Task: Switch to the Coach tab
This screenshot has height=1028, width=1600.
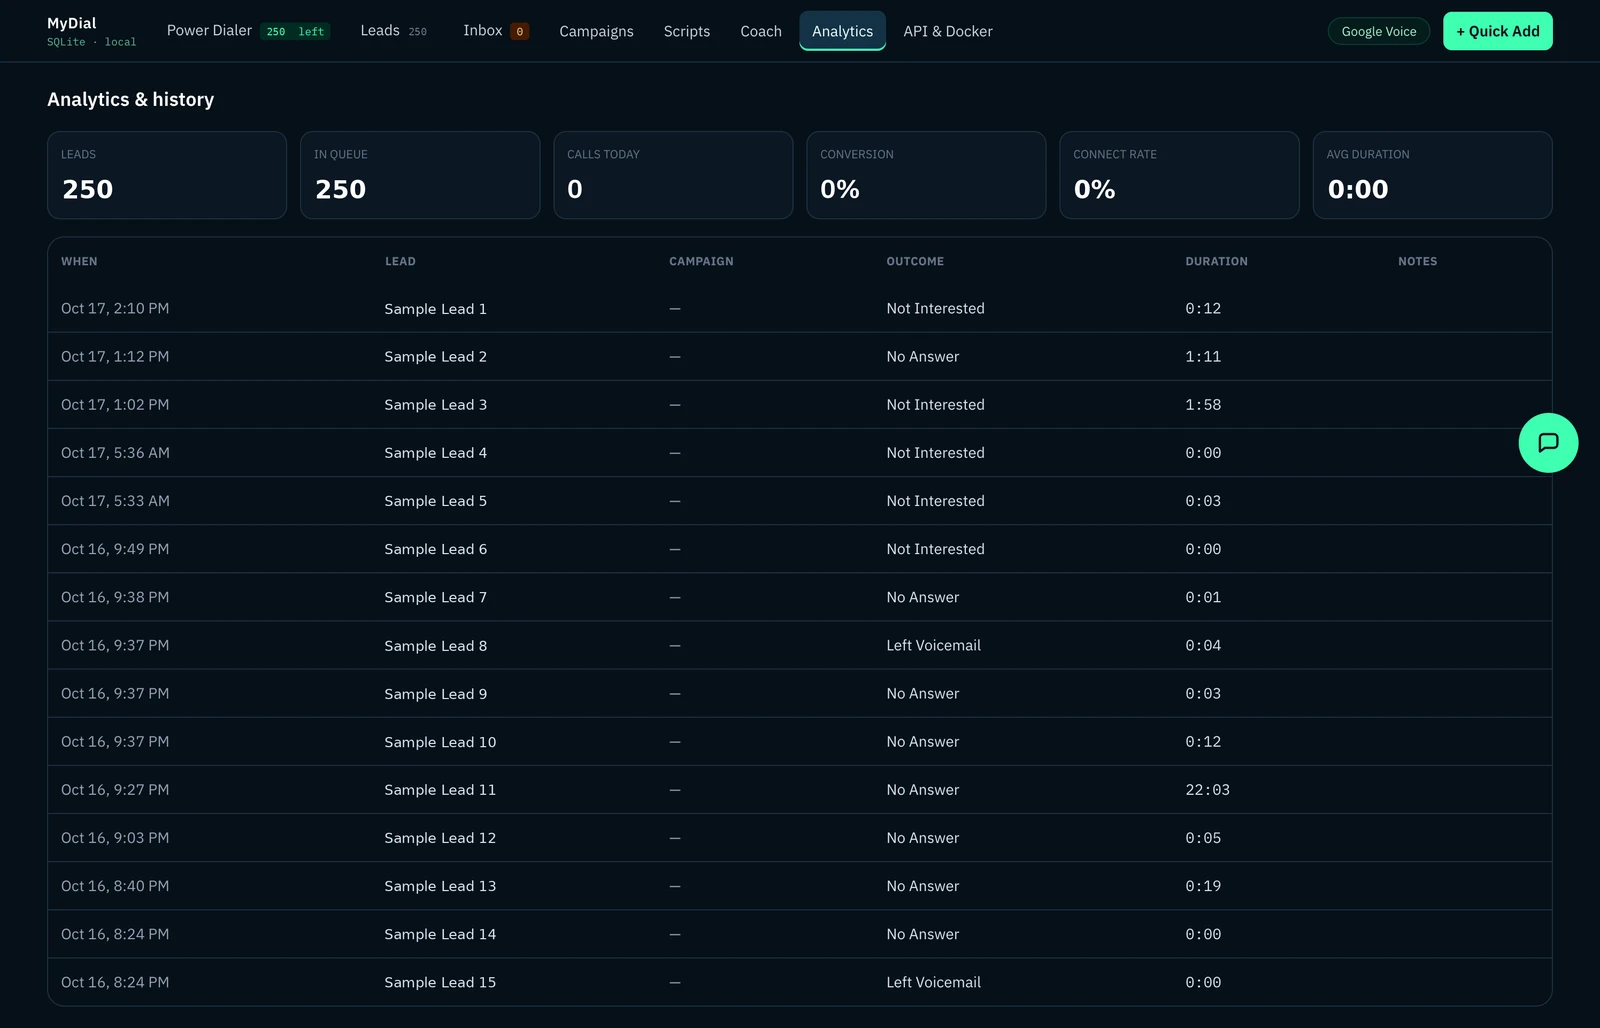Action: coord(761,31)
